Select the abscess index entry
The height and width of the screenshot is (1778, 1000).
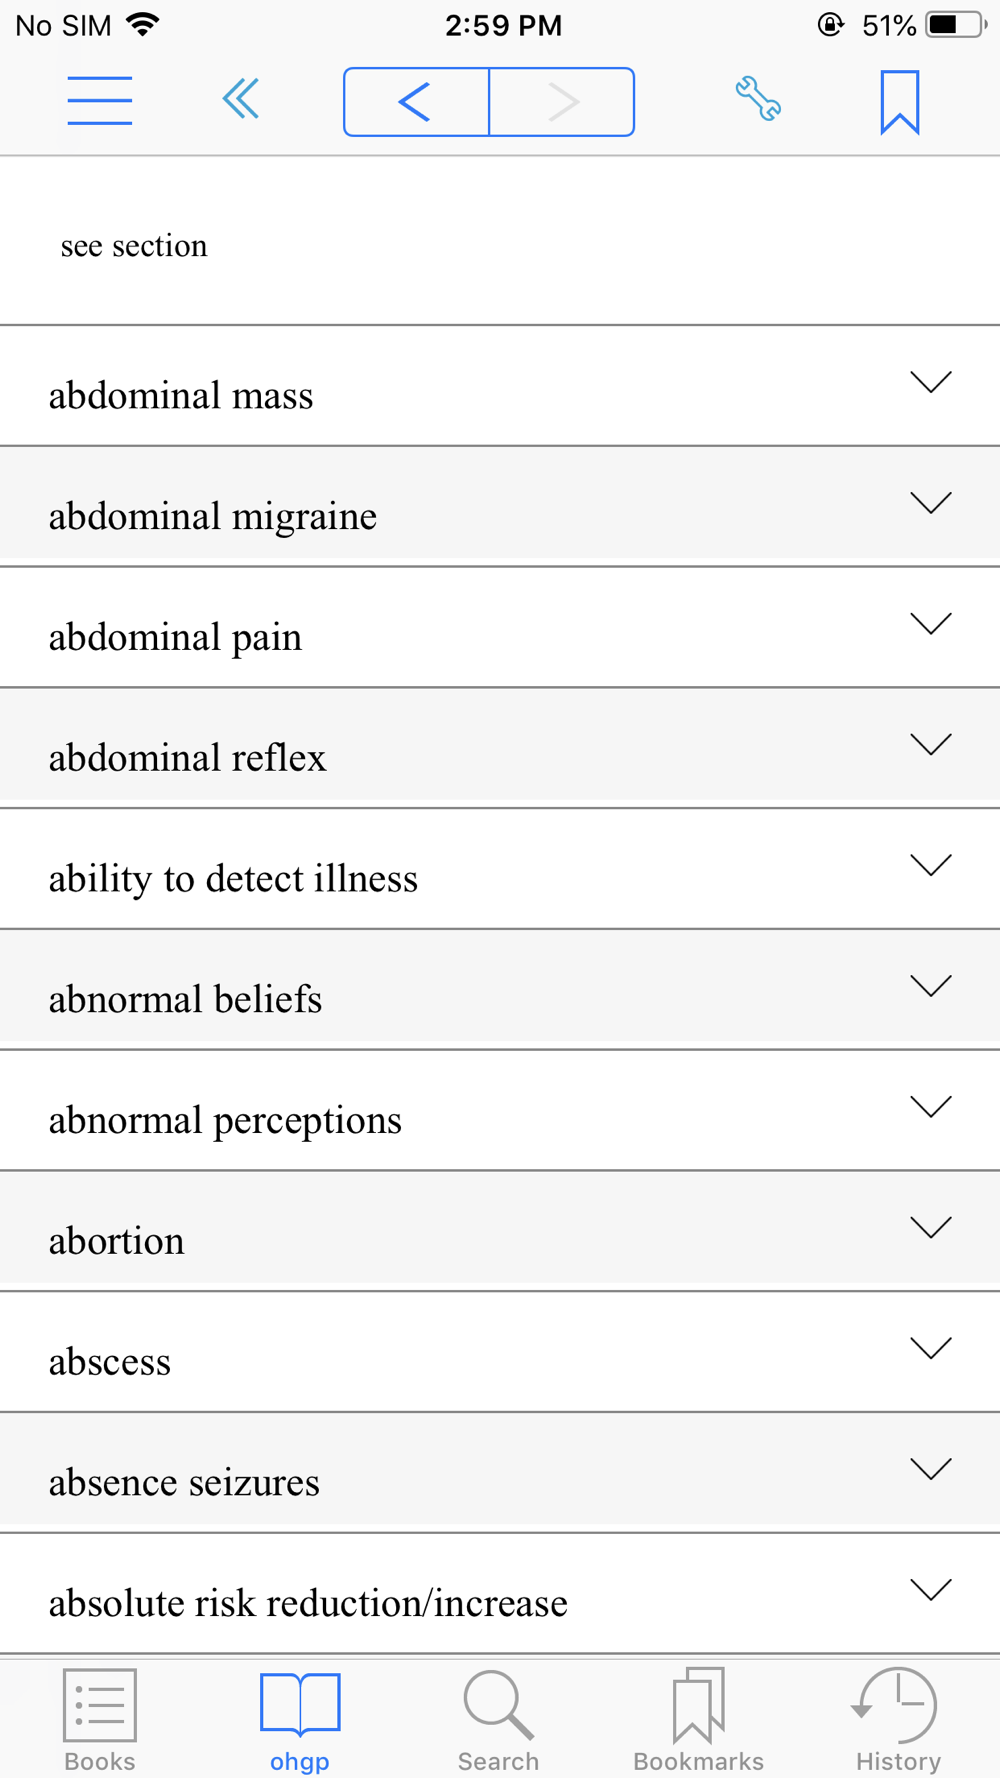(x=500, y=1352)
